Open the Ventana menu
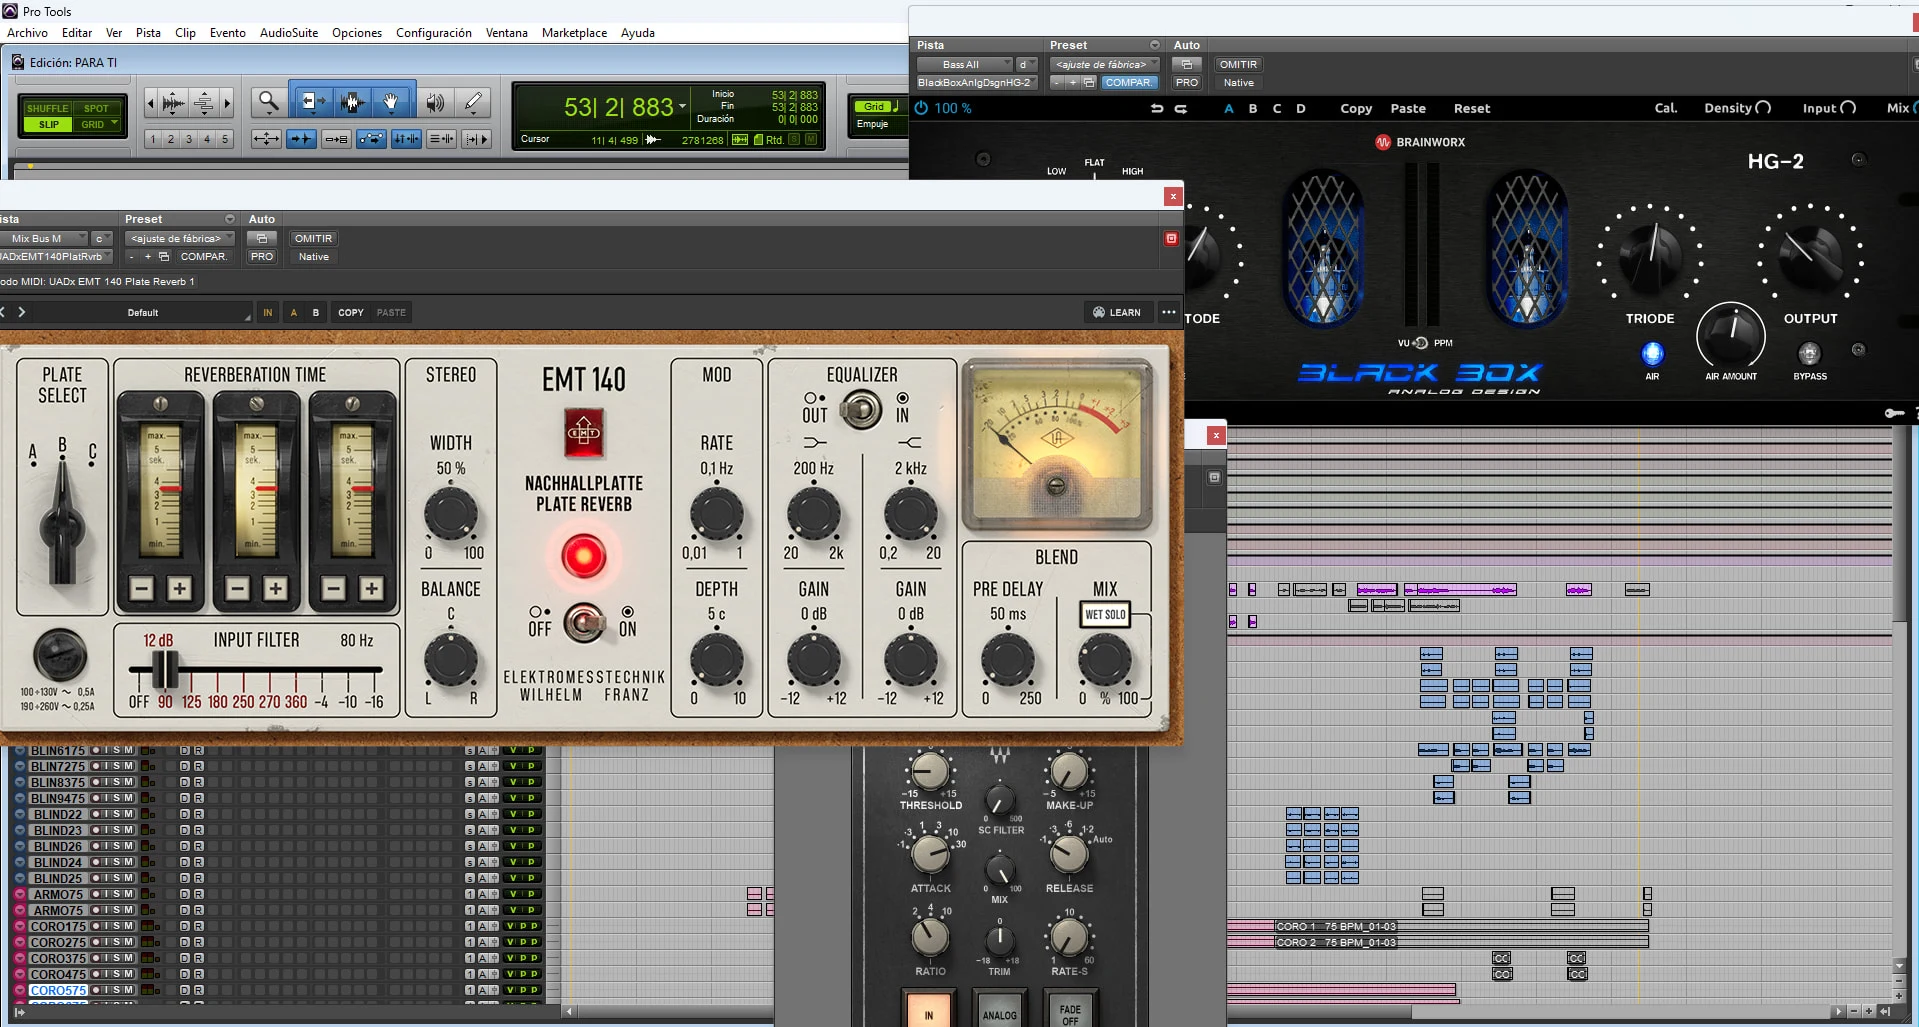Screen dimensions: 1919x1027 pos(507,33)
